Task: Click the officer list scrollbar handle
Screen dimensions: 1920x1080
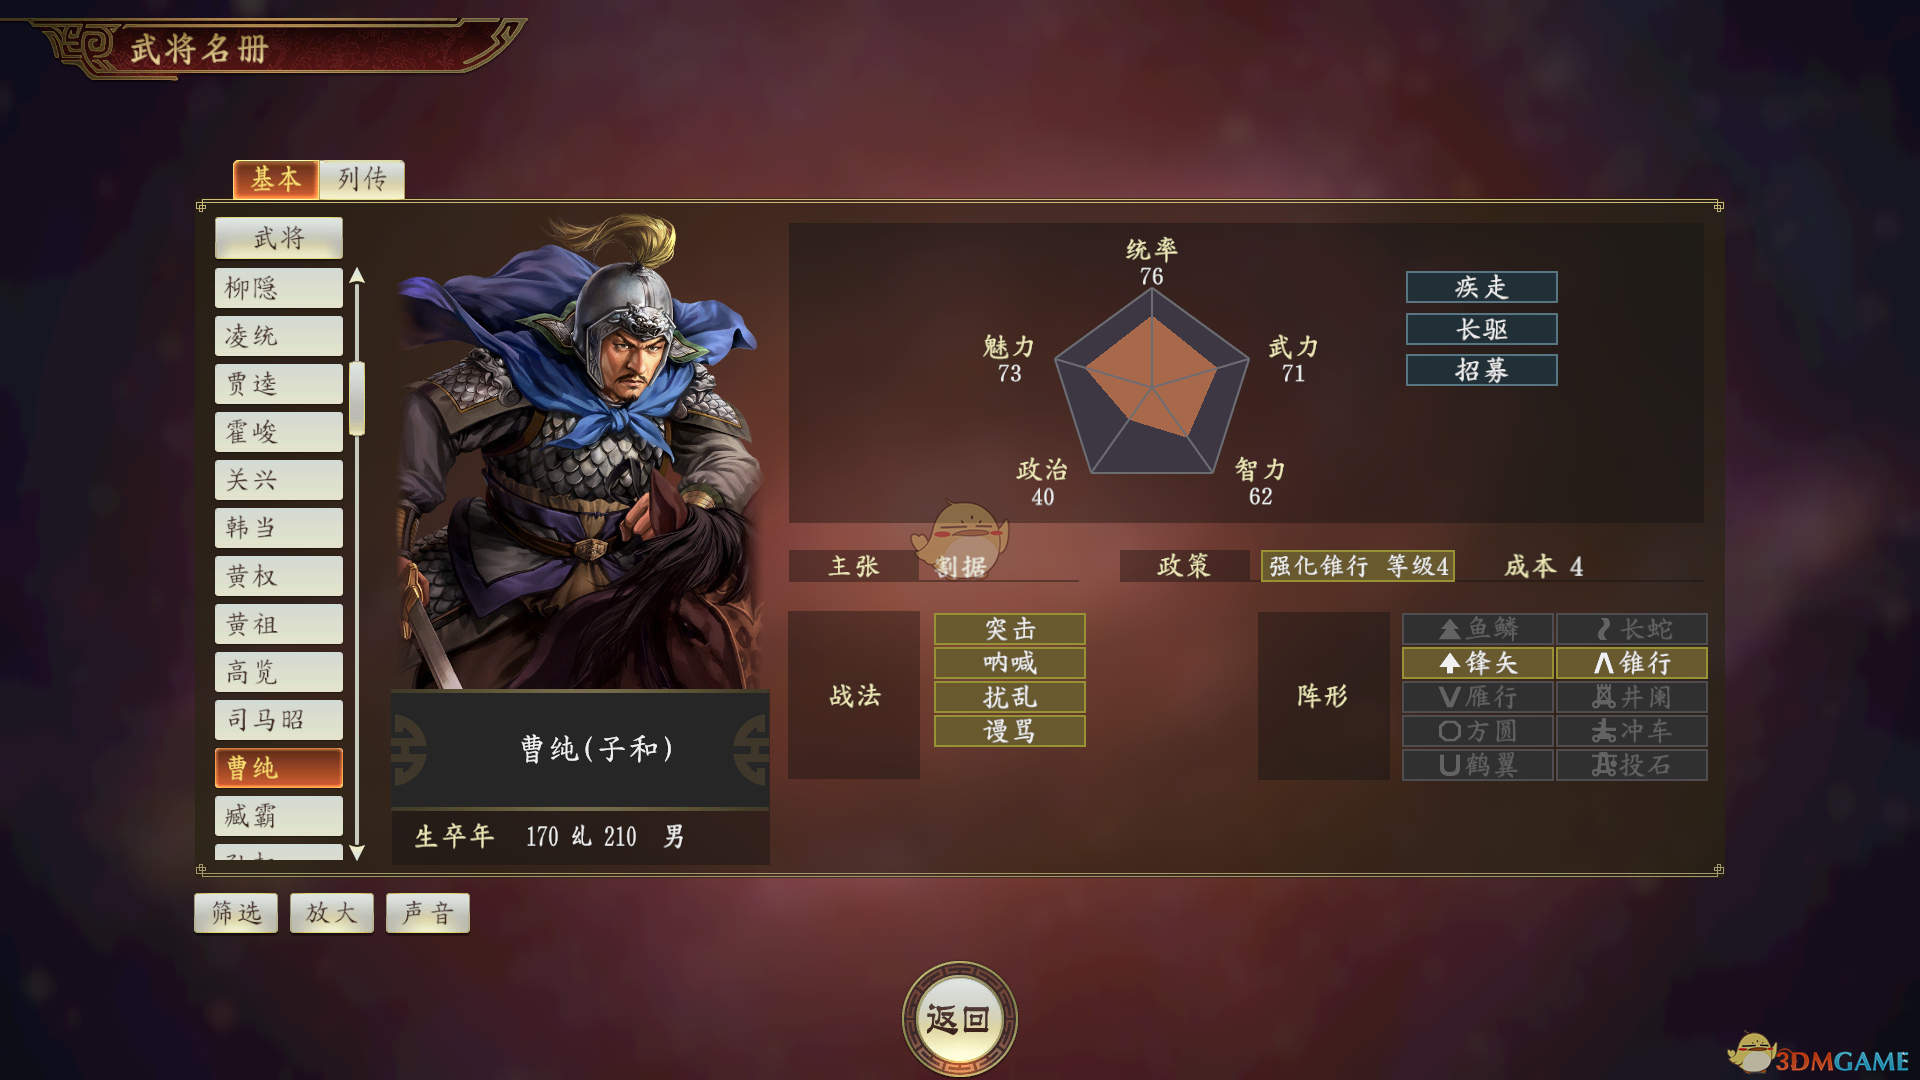Action: [357, 399]
